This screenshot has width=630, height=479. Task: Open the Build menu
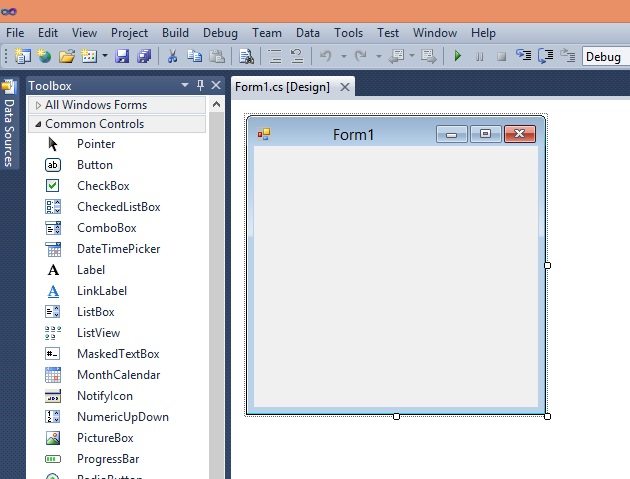175,33
